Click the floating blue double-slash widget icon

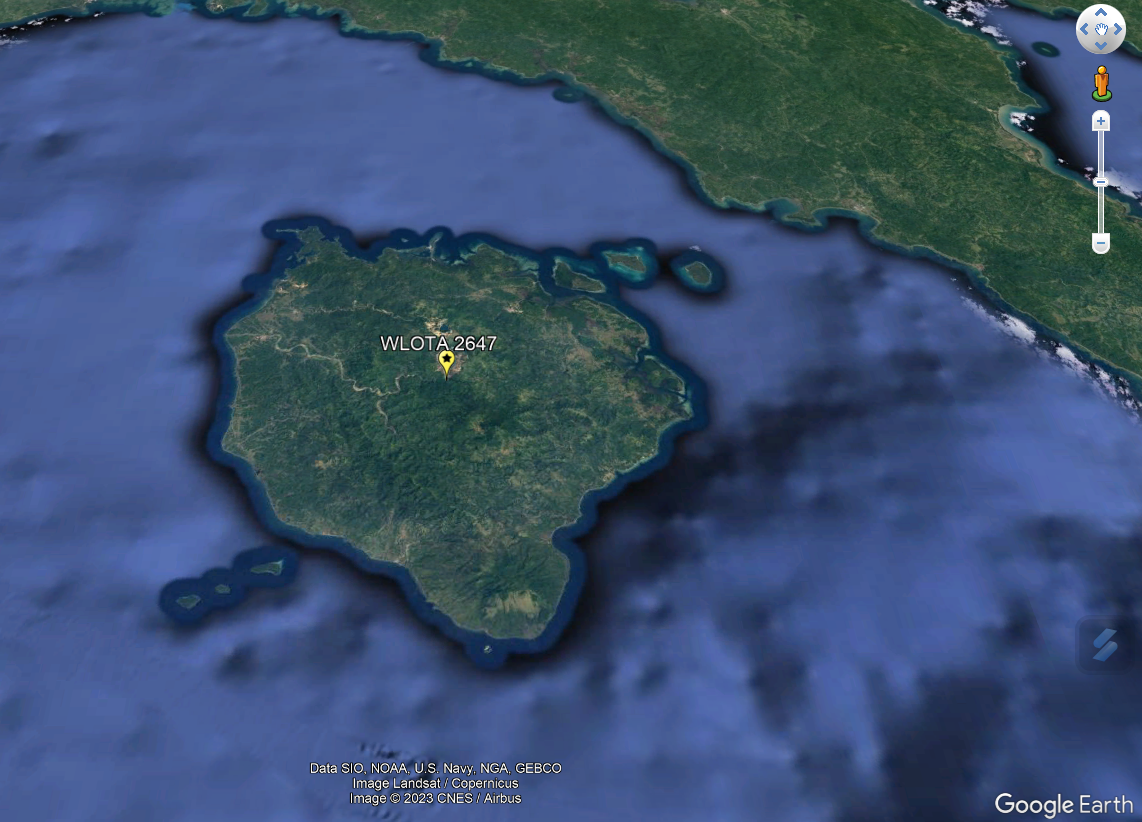[x=1103, y=645]
